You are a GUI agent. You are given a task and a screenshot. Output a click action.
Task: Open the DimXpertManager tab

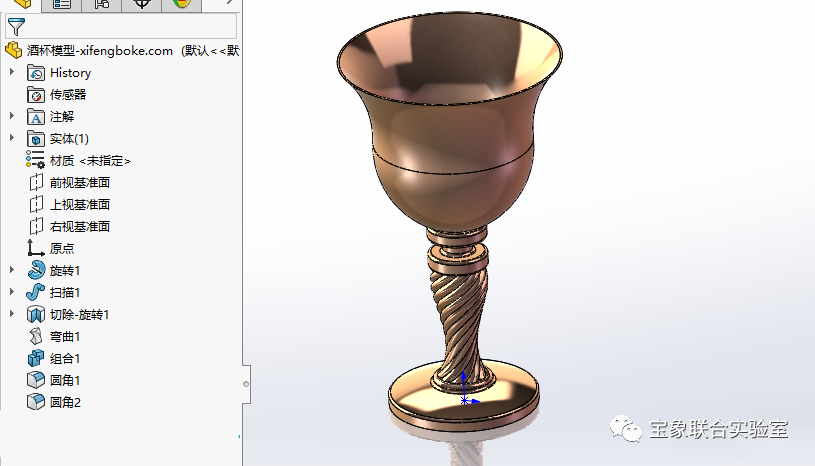[141, 4]
